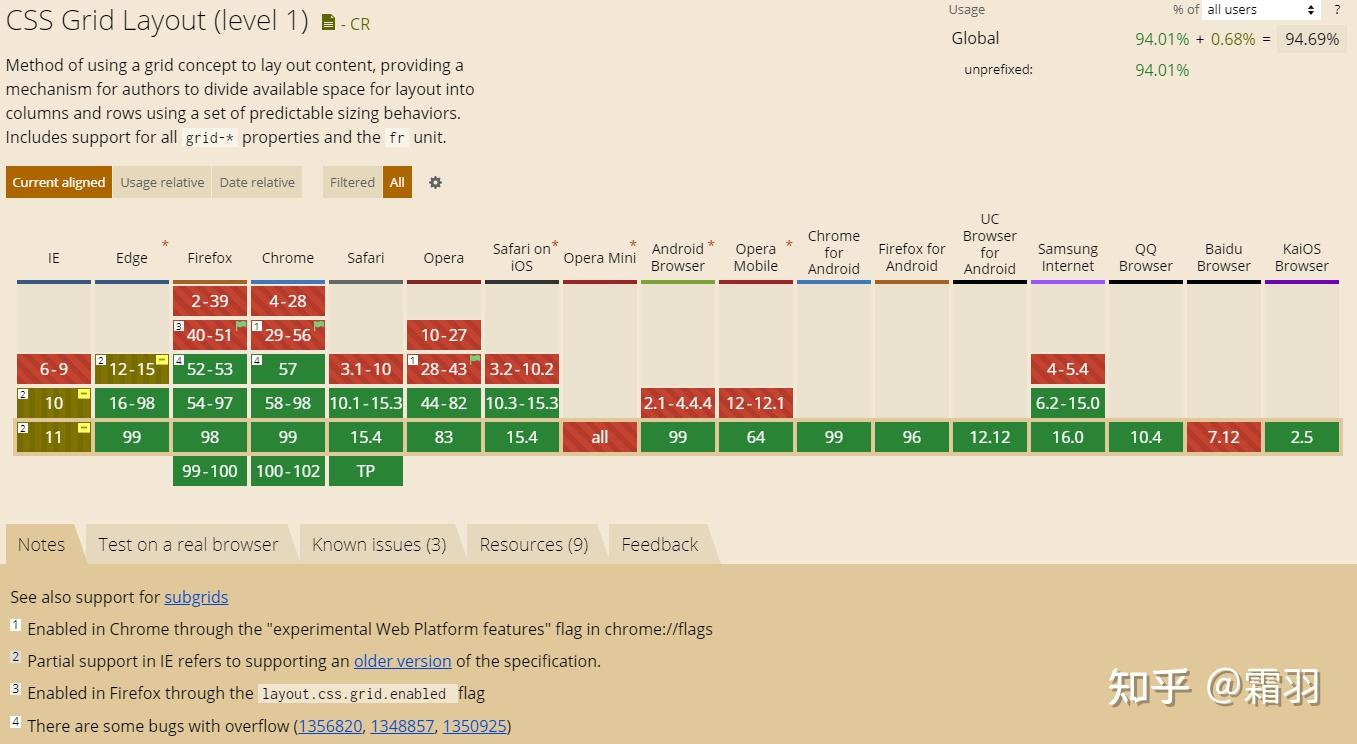Image resolution: width=1357 pixels, height=744 pixels.
Task: Toggle the "Usage relative" view
Action: [162, 182]
